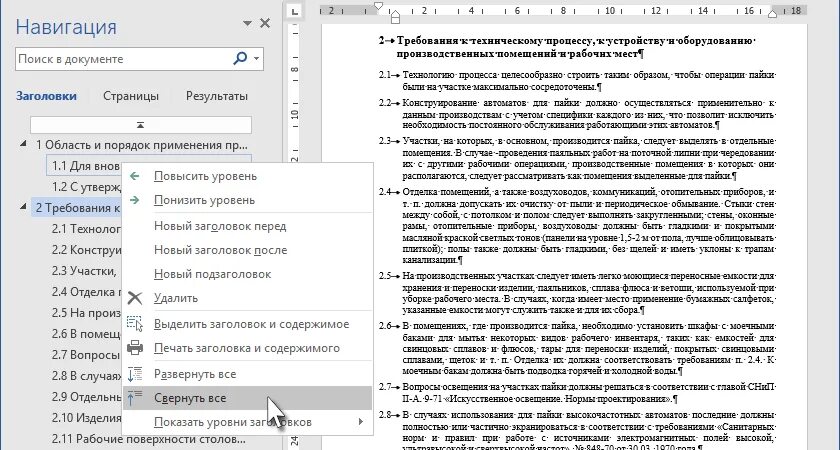
Task: Collapse heading 2 Требования к
Action: click(x=23, y=206)
